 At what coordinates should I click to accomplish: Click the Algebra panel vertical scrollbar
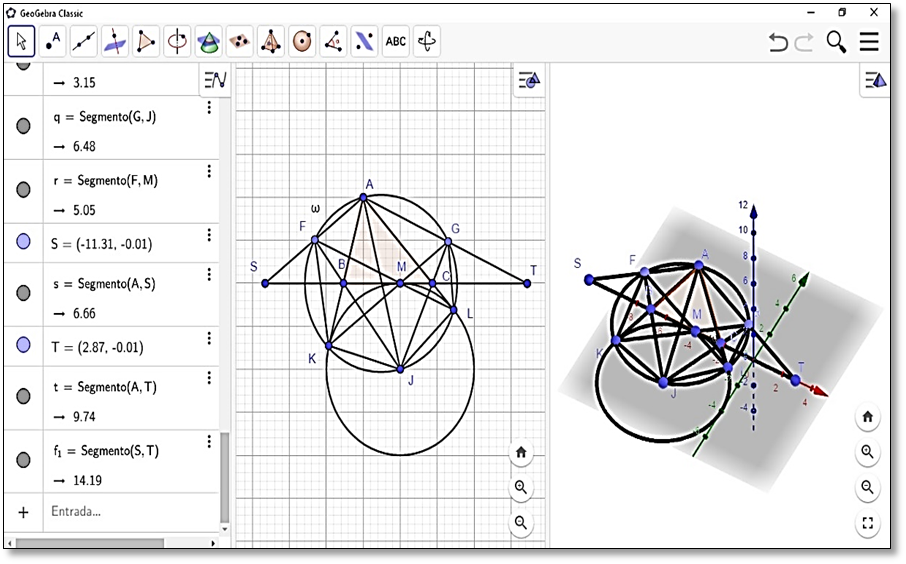[225, 477]
